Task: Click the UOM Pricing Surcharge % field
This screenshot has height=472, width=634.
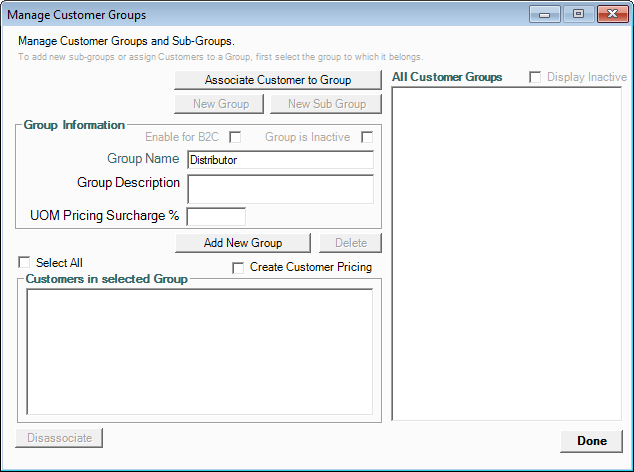Action: tap(216, 216)
